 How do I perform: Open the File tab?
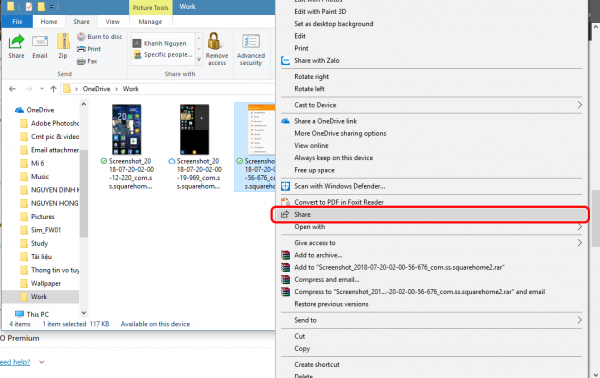coord(17,21)
